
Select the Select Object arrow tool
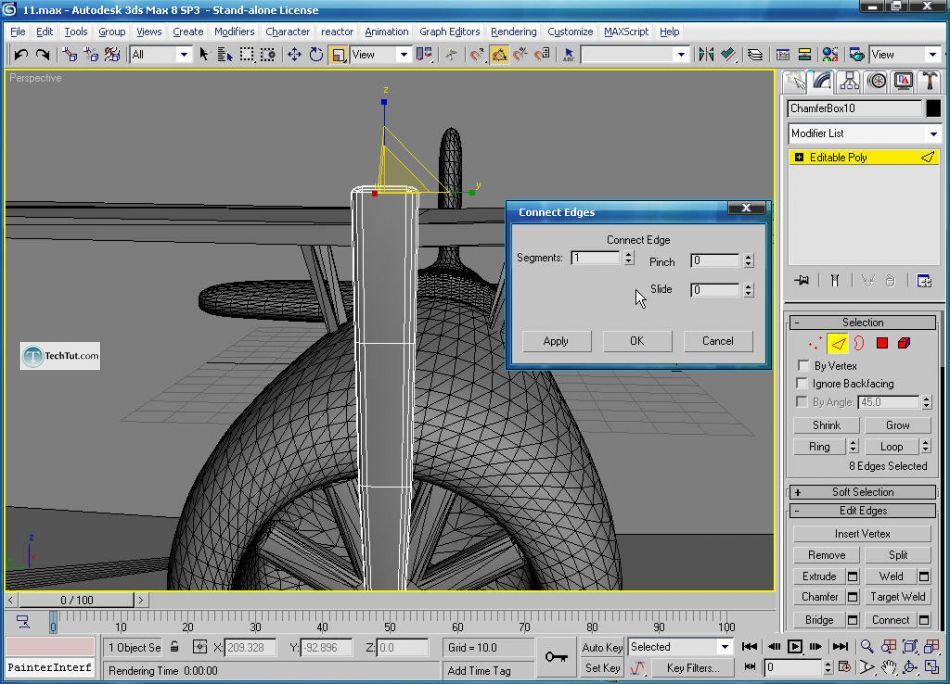tap(204, 55)
